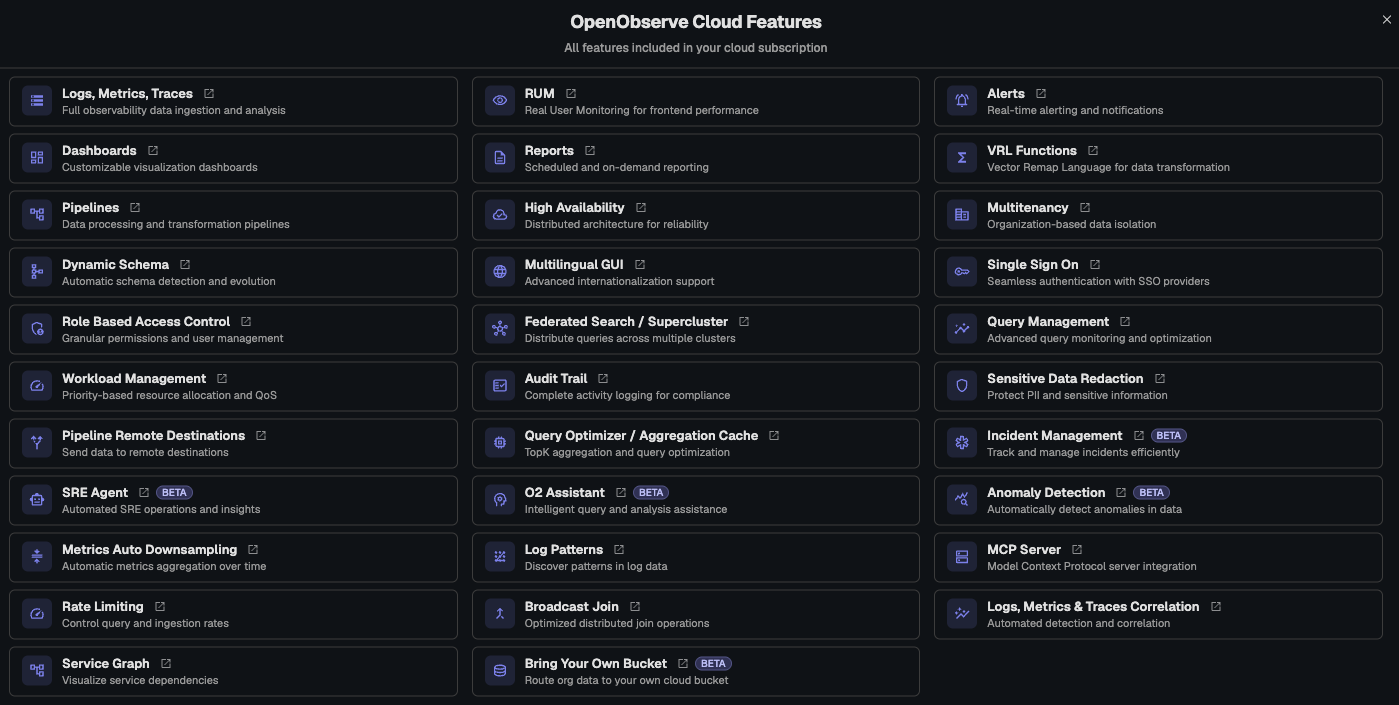Click 'Model Context Protocol server integration' text
The height and width of the screenshot is (705, 1399).
(x=1092, y=567)
